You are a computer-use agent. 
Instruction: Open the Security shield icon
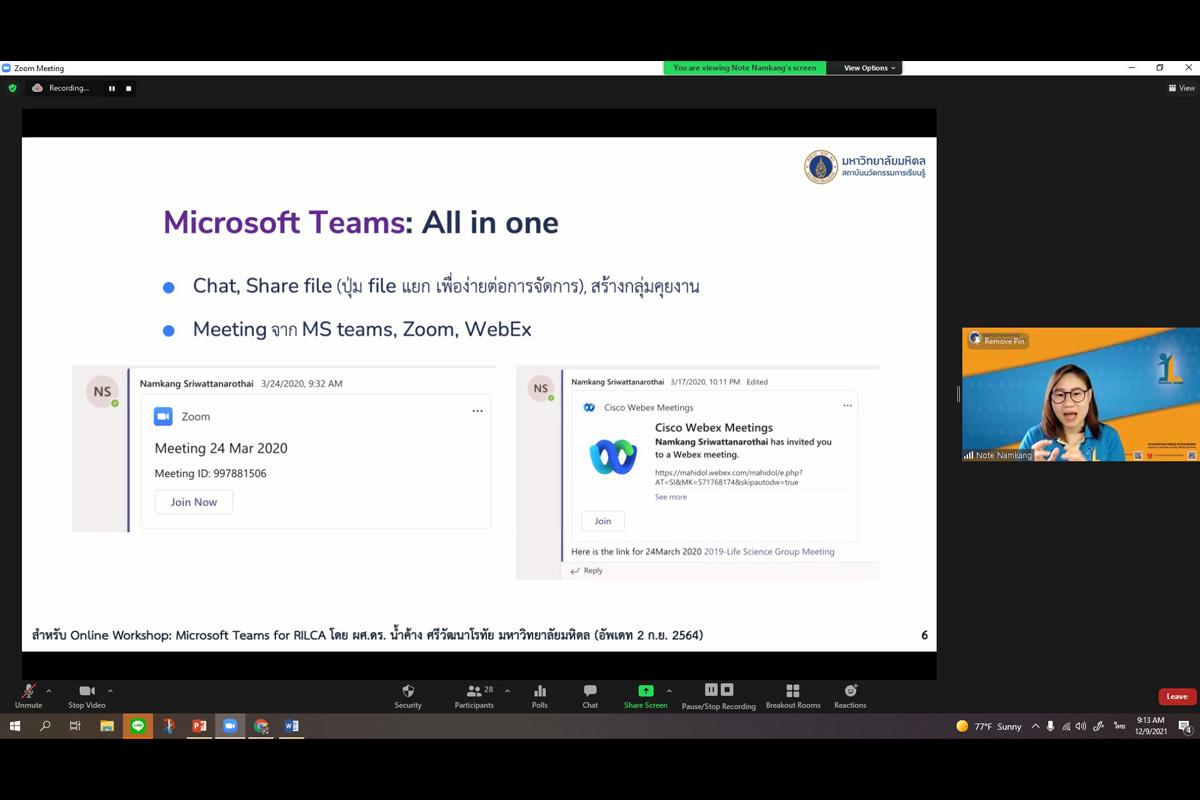pos(408,691)
